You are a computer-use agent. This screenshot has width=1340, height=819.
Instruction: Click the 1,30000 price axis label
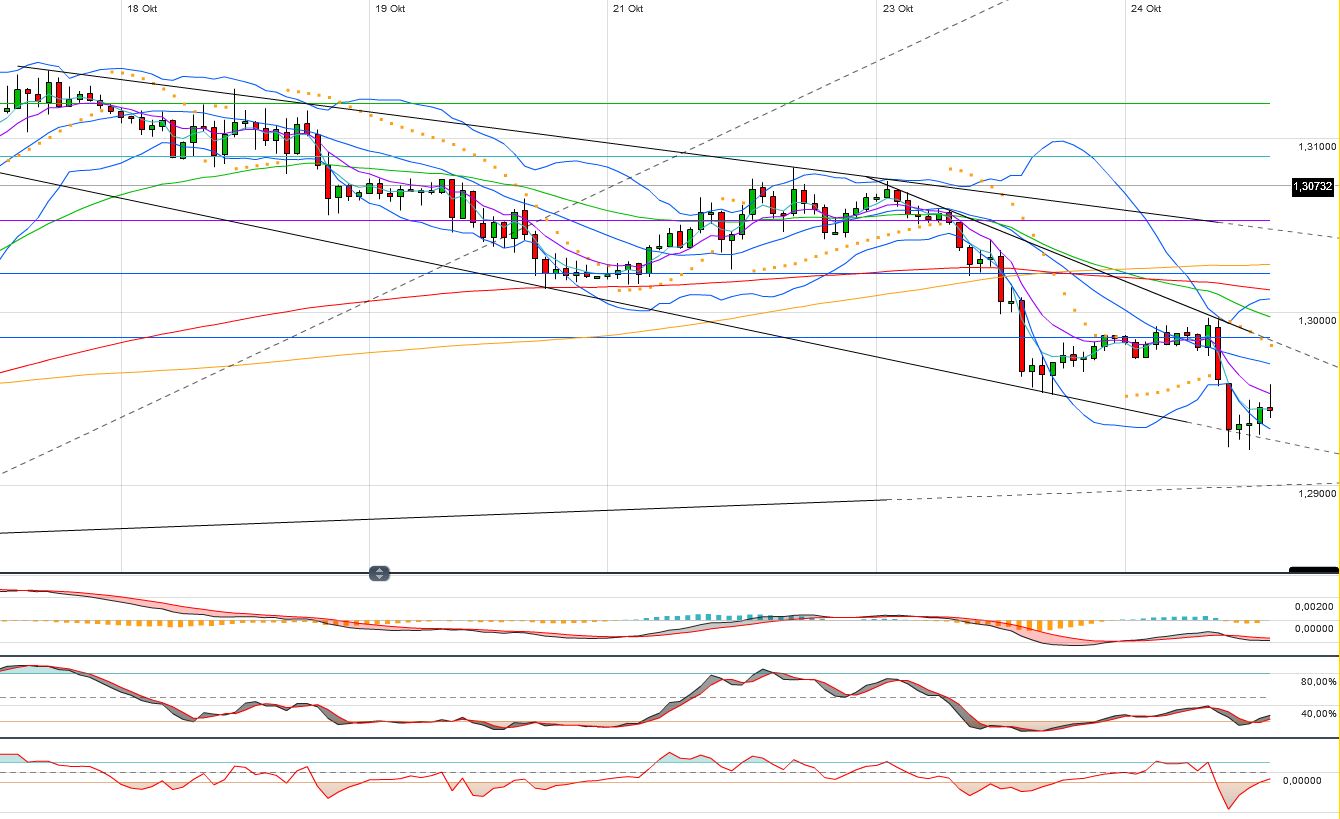click(1316, 320)
